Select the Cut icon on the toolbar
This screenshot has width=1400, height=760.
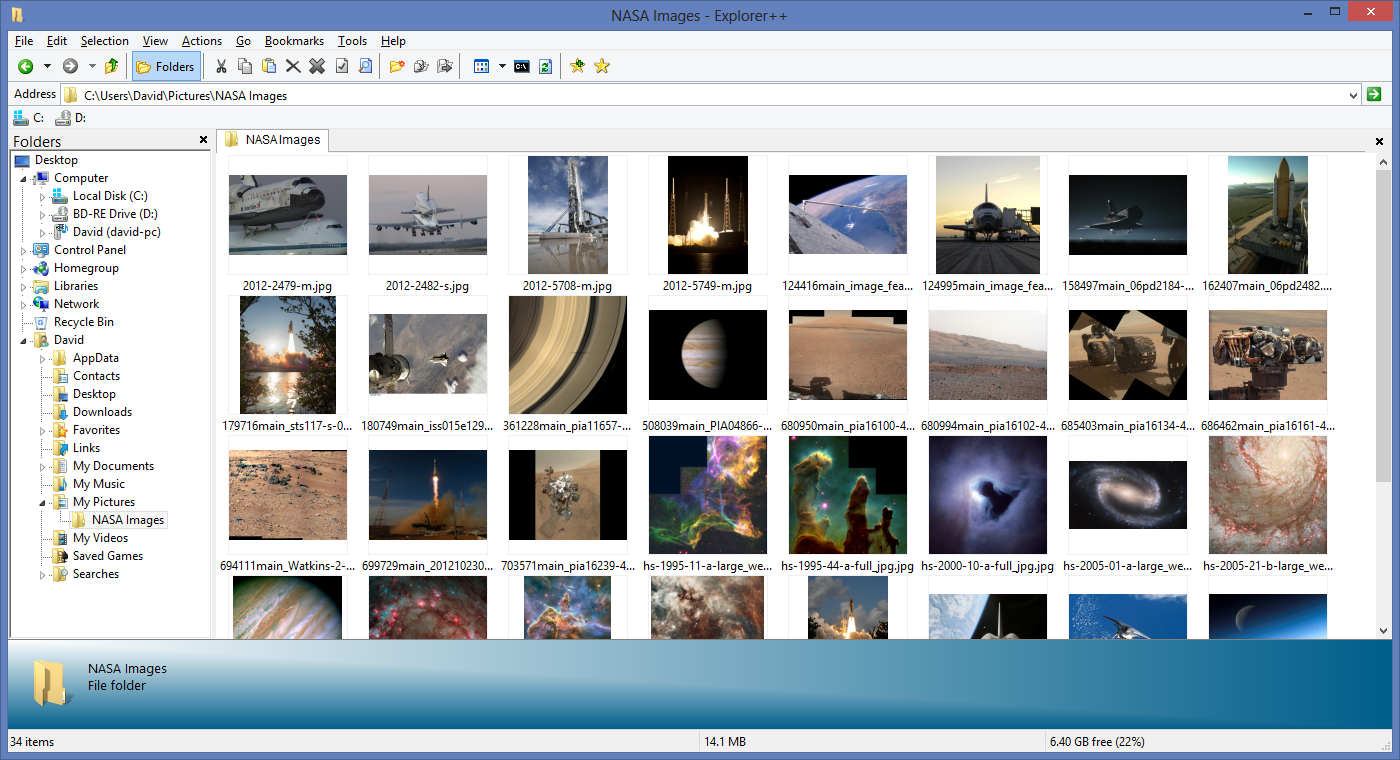(x=221, y=66)
